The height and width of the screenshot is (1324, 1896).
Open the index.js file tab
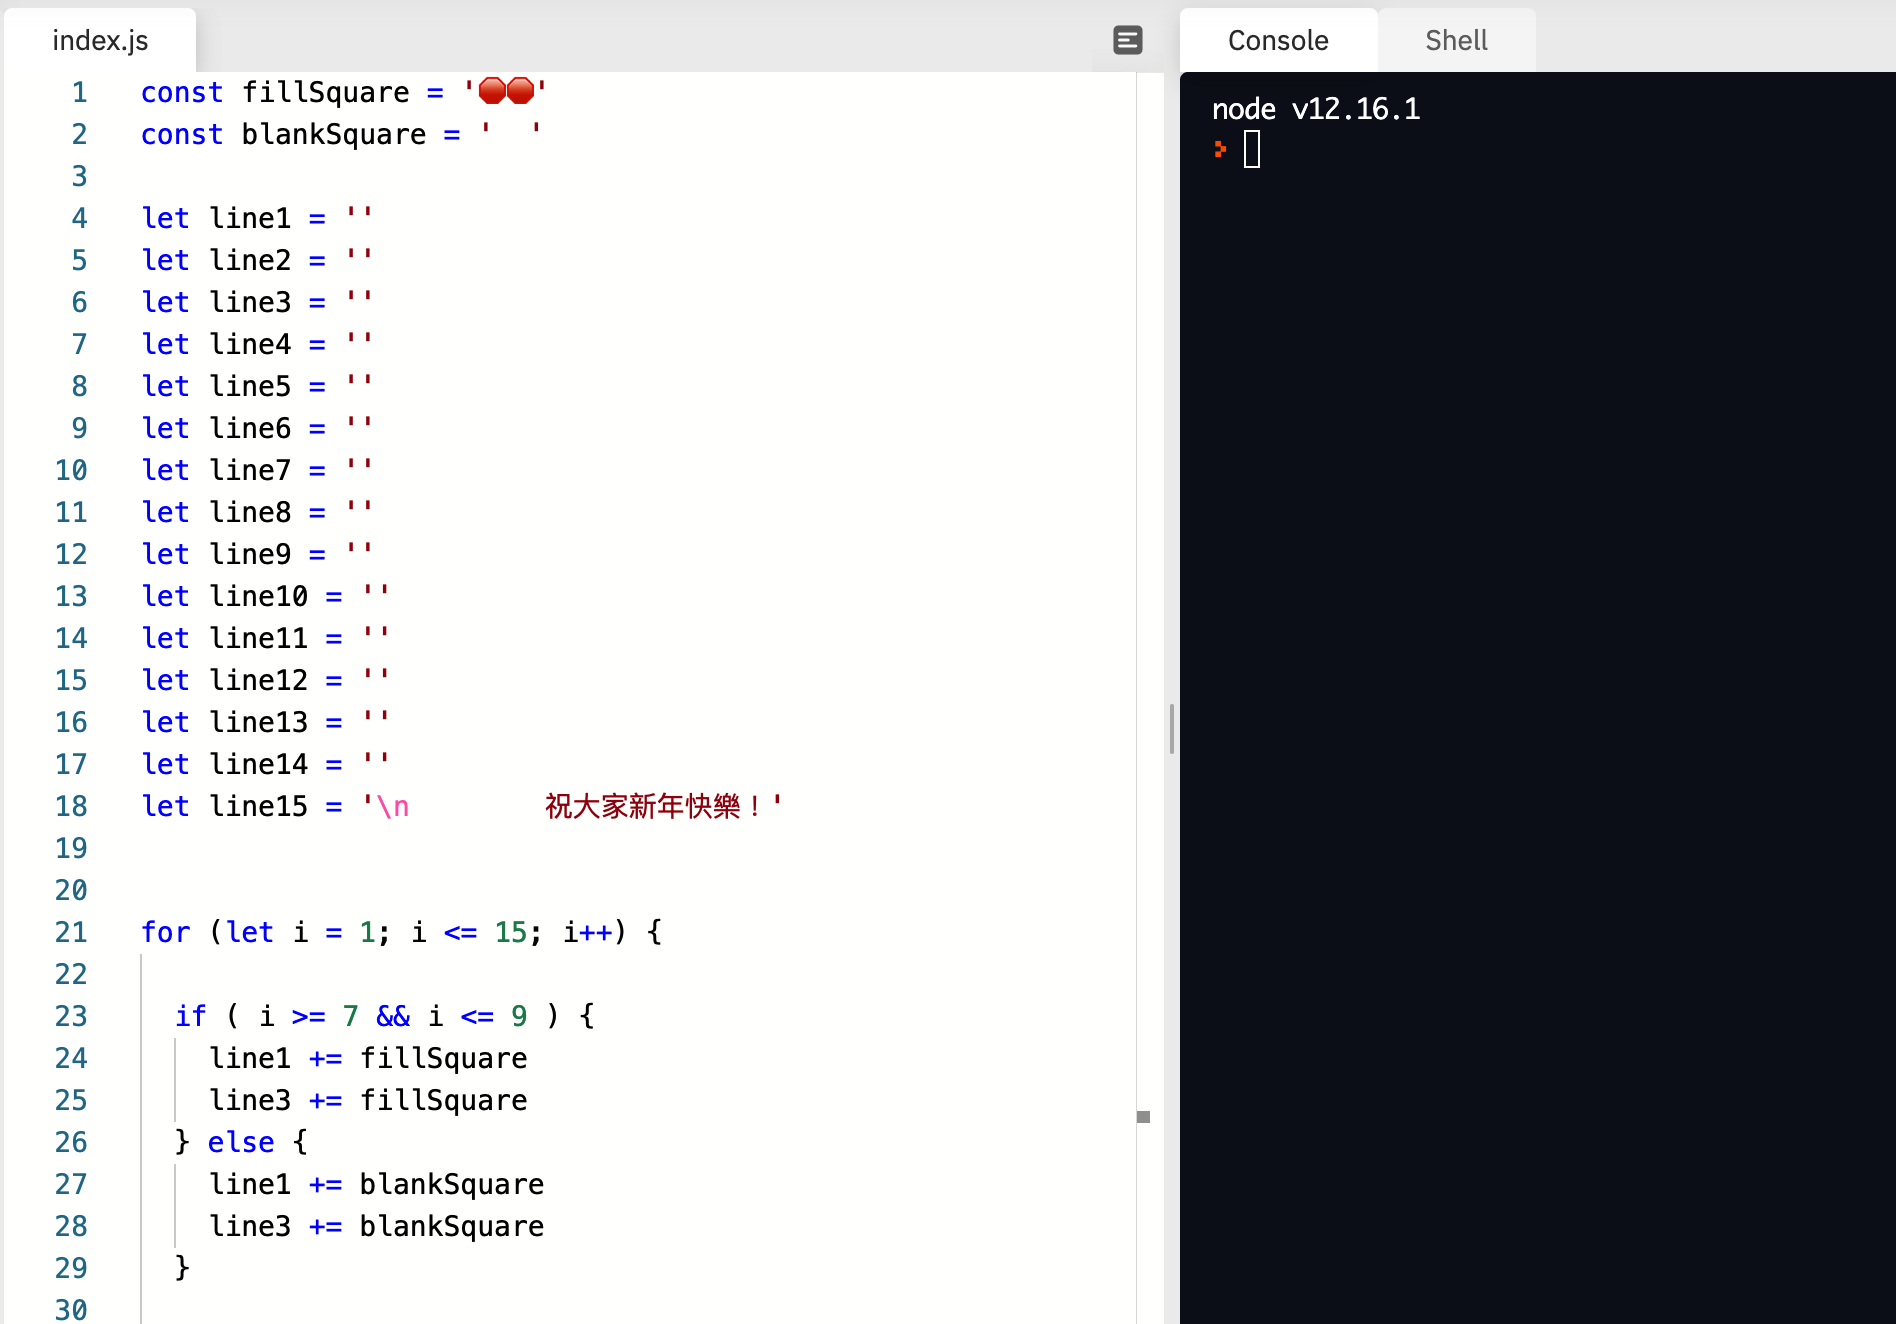click(100, 40)
